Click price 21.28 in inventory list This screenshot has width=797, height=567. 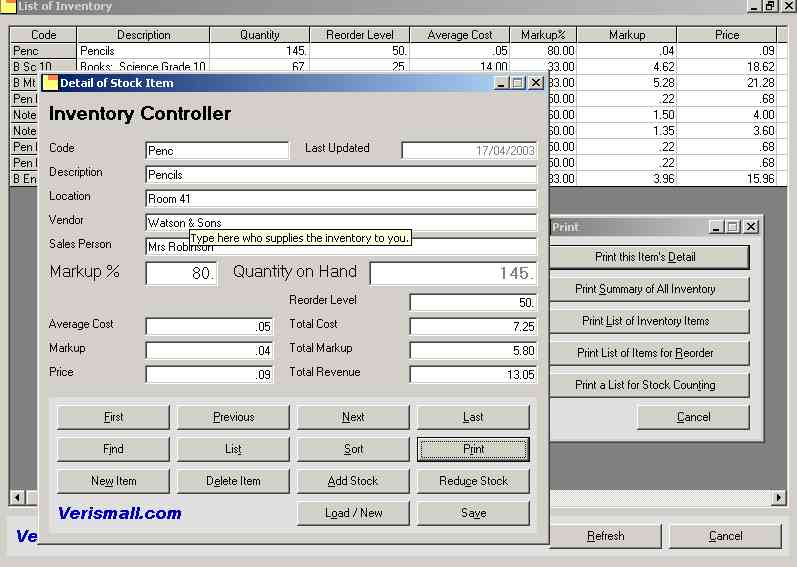click(x=727, y=82)
